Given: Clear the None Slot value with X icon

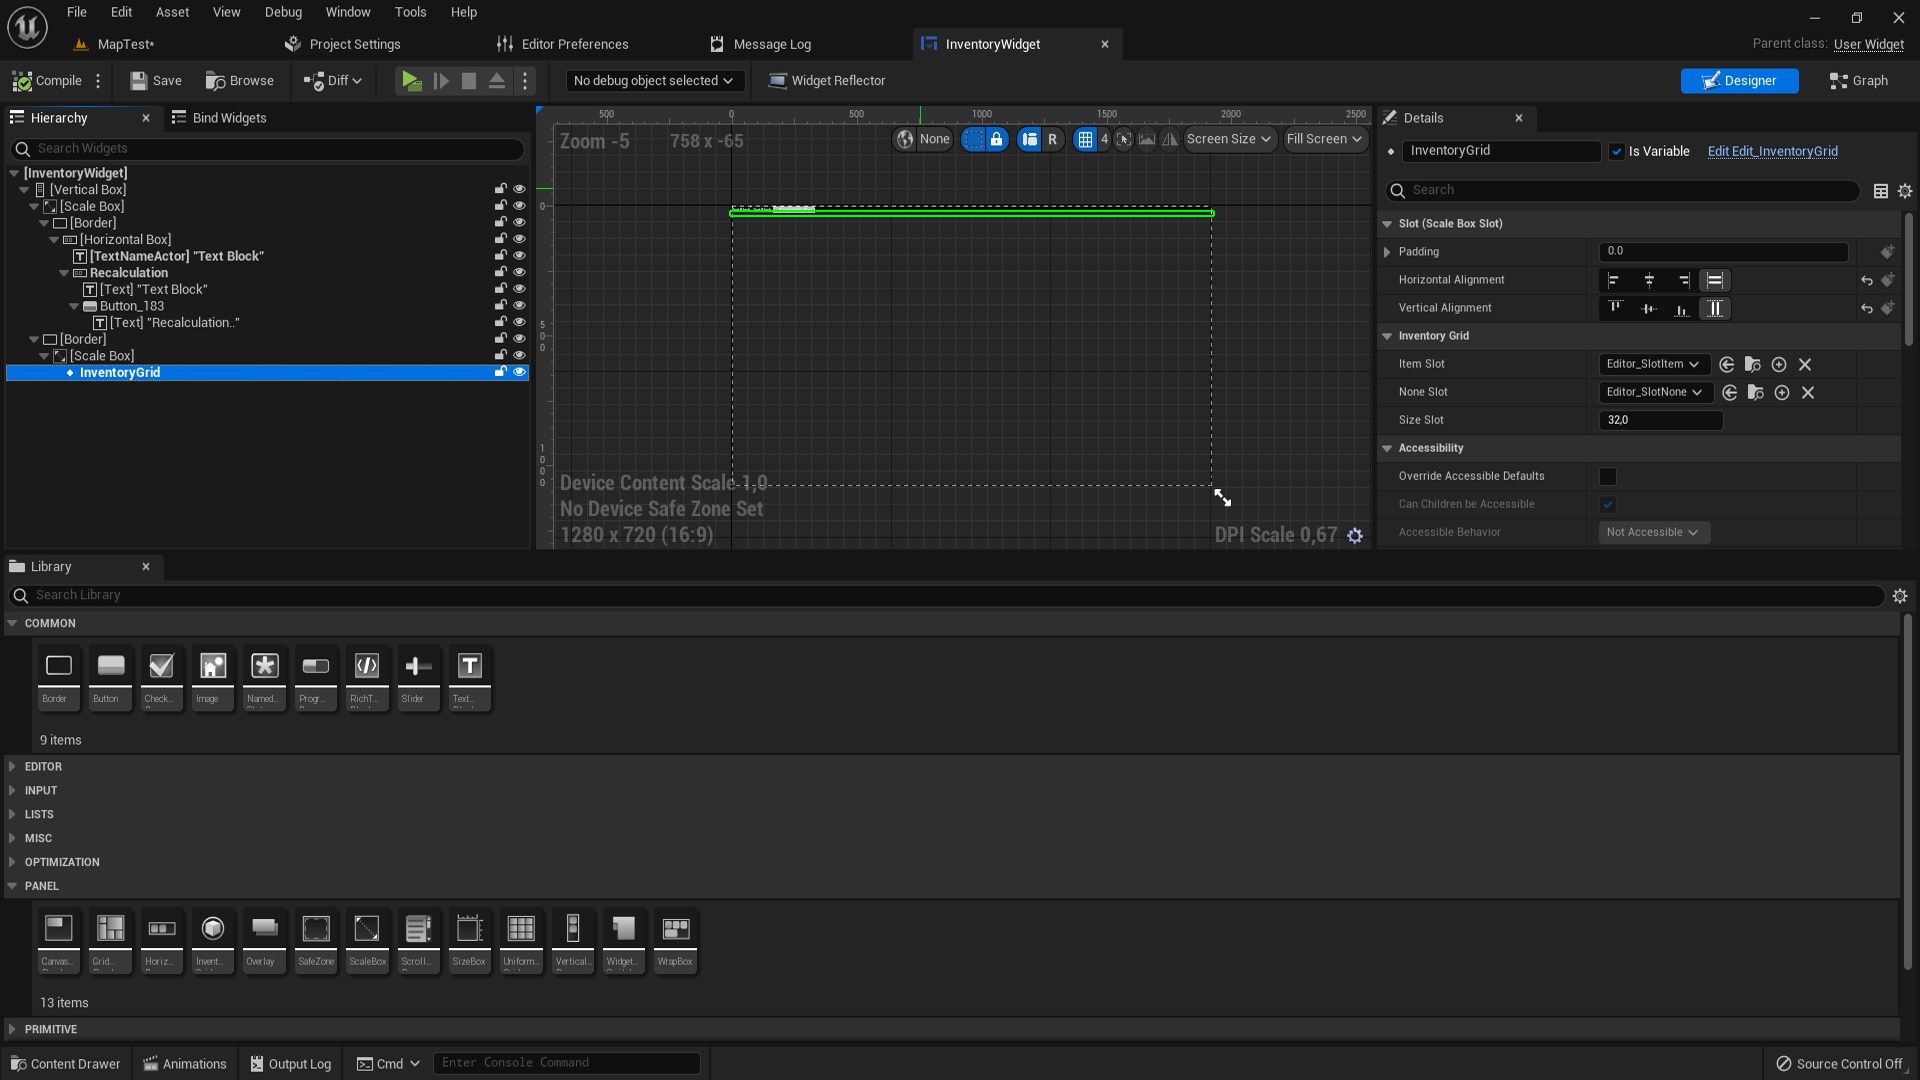Looking at the screenshot, I should point(1808,393).
